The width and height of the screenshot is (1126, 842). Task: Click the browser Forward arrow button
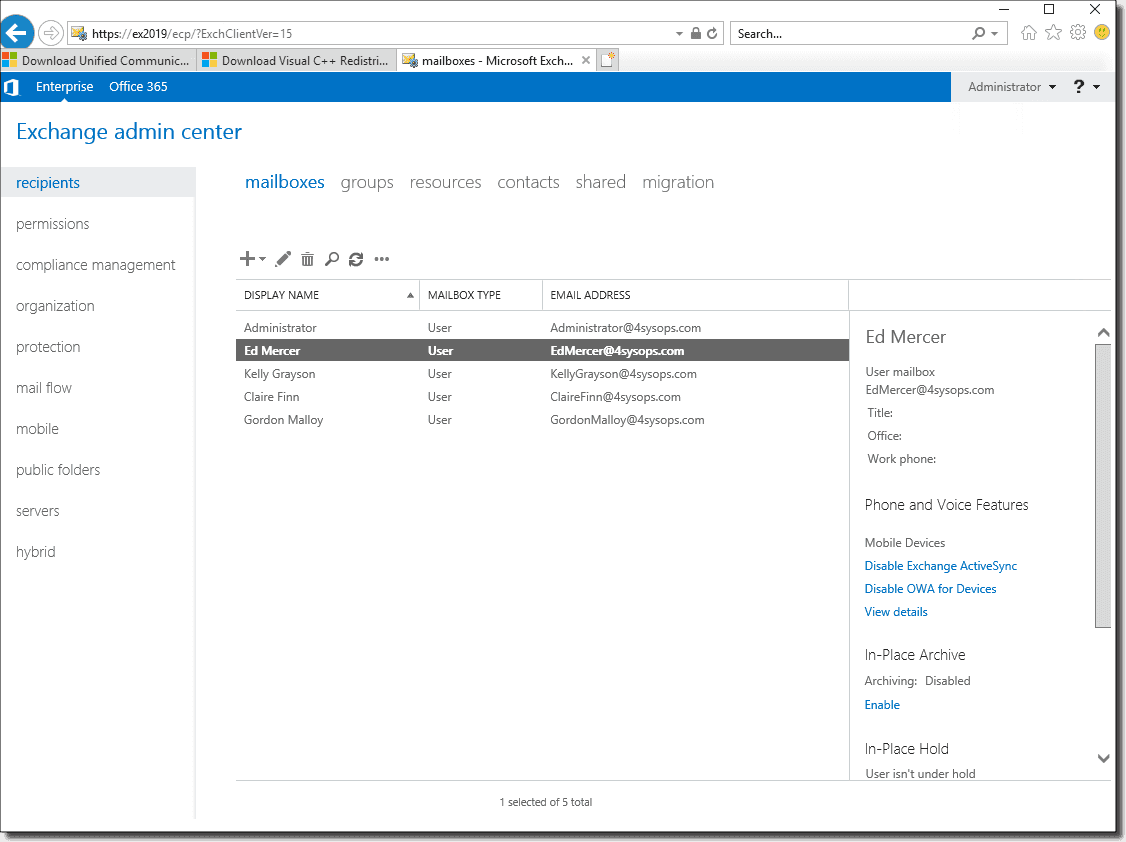(50, 33)
